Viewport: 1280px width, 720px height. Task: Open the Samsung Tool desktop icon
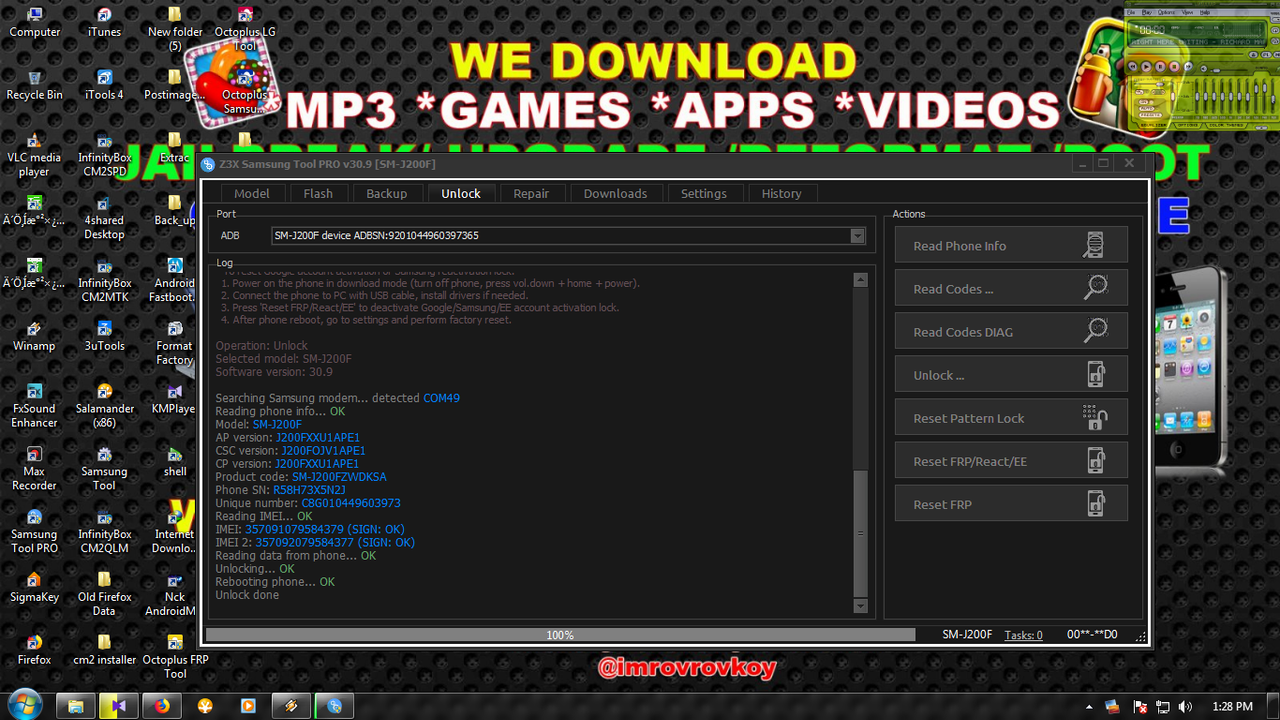(104, 470)
